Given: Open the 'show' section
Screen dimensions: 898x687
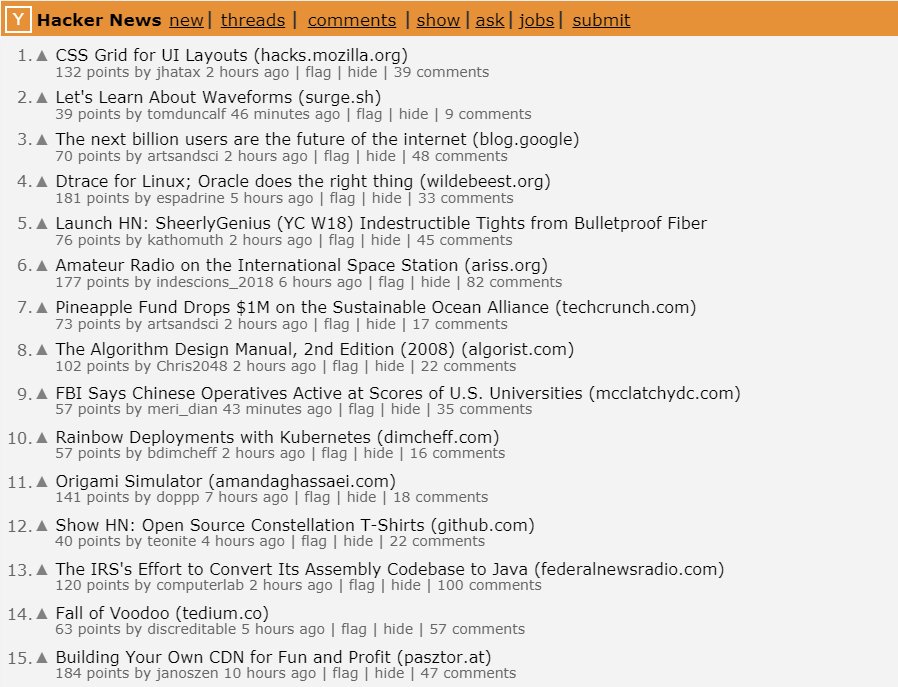Looking at the screenshot, I should coord(438,20).
